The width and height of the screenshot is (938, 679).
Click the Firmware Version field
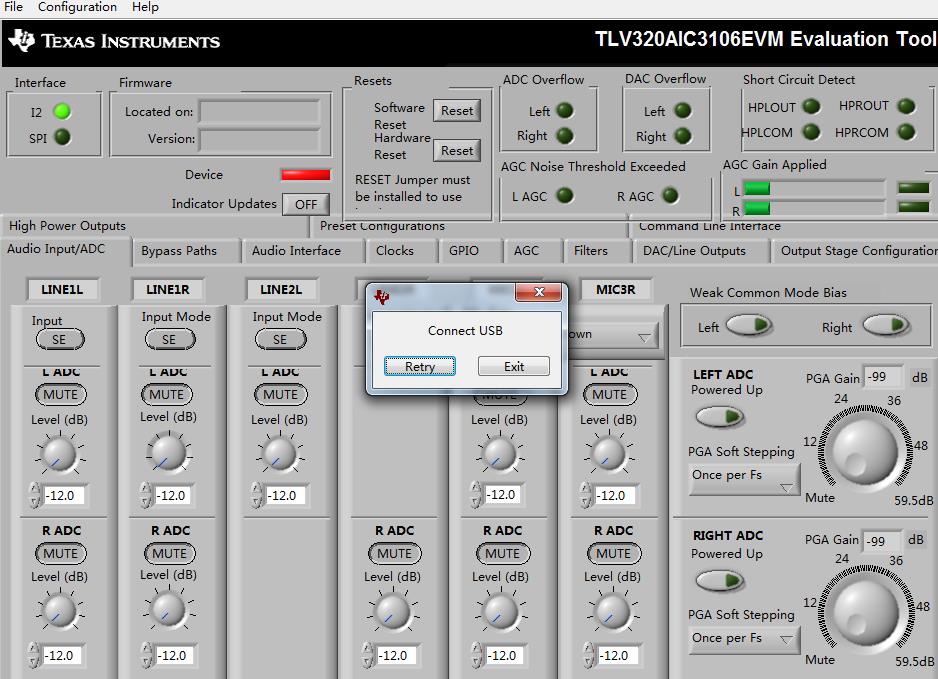coord(260,139)
